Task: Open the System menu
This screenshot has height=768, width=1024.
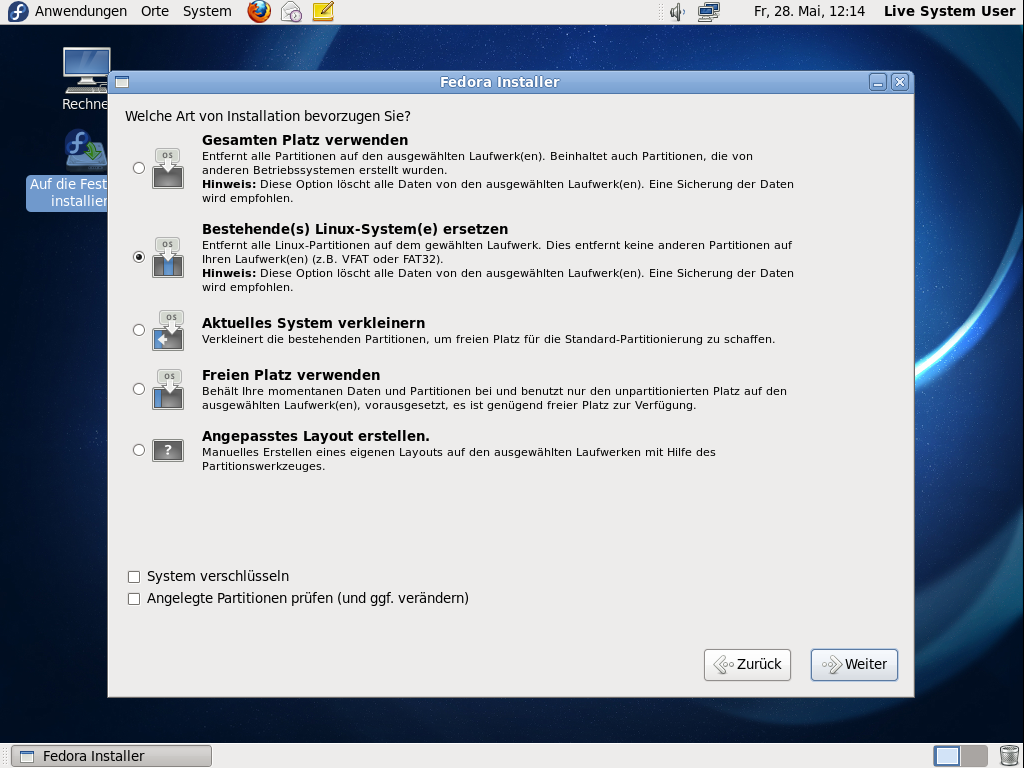Action: coord(207,11)
